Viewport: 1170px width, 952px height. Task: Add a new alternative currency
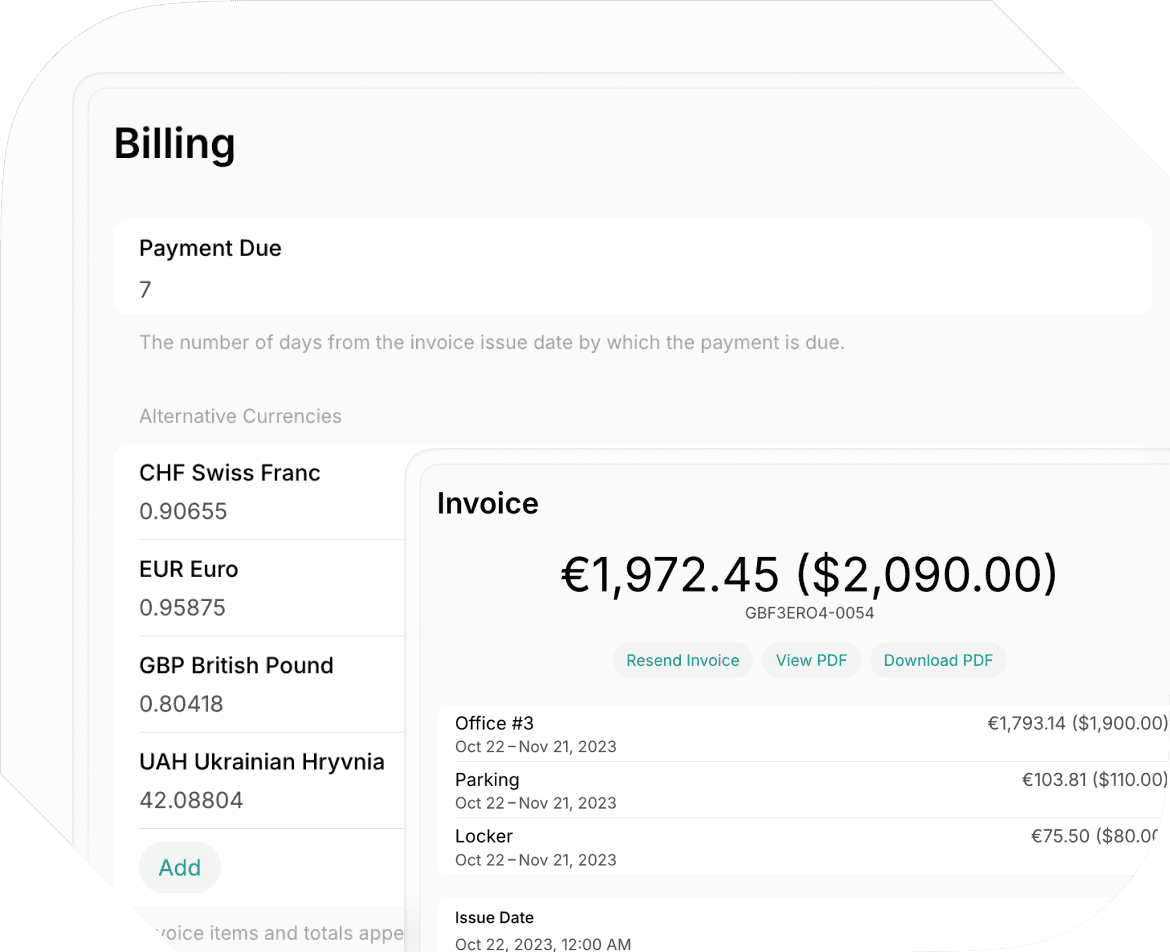[x=180, y=868]
